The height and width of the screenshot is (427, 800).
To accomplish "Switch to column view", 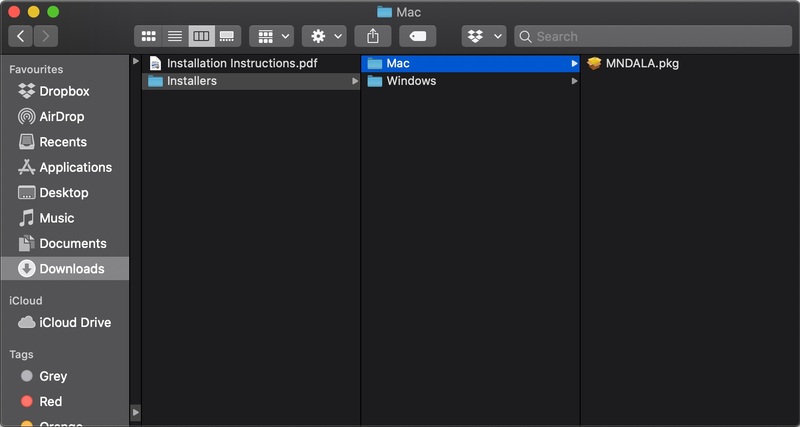I will (x=202, y=36).
